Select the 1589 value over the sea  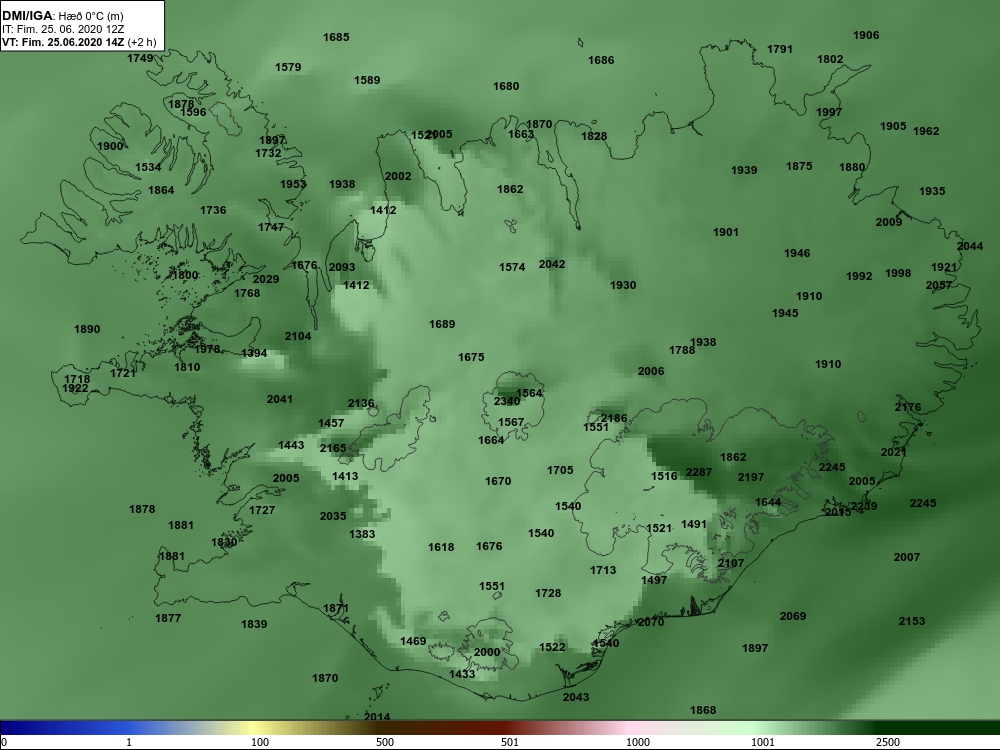[x=367, y=80]
